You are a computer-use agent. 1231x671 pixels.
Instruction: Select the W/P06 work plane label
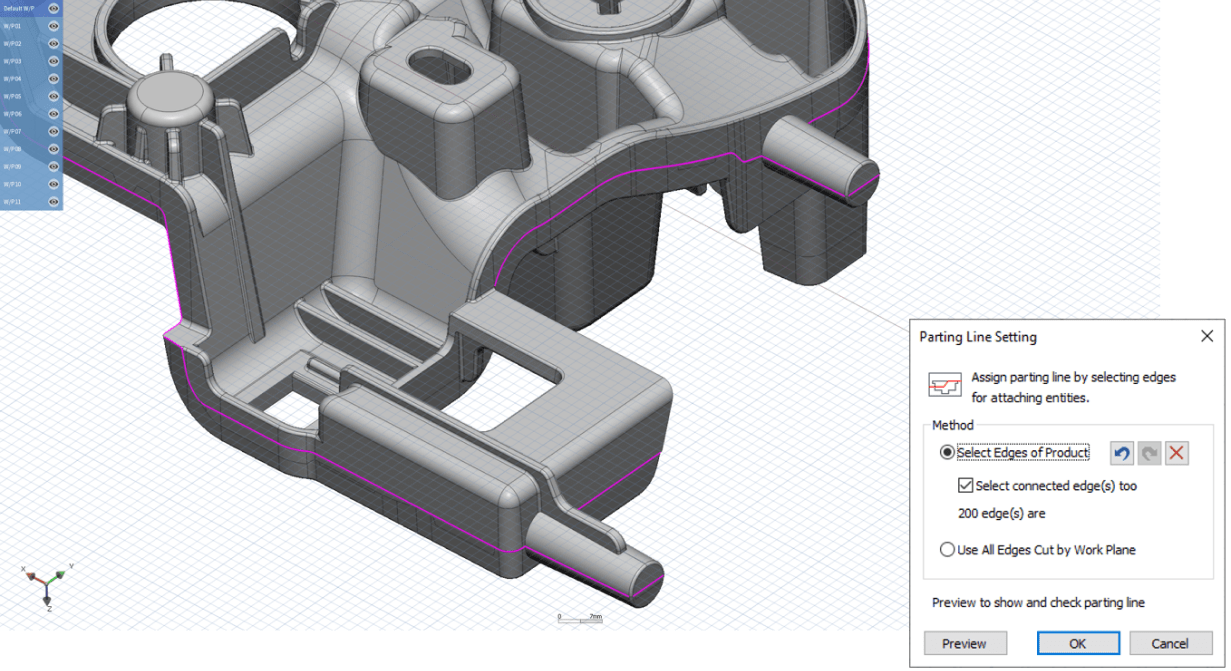[12, 113]
